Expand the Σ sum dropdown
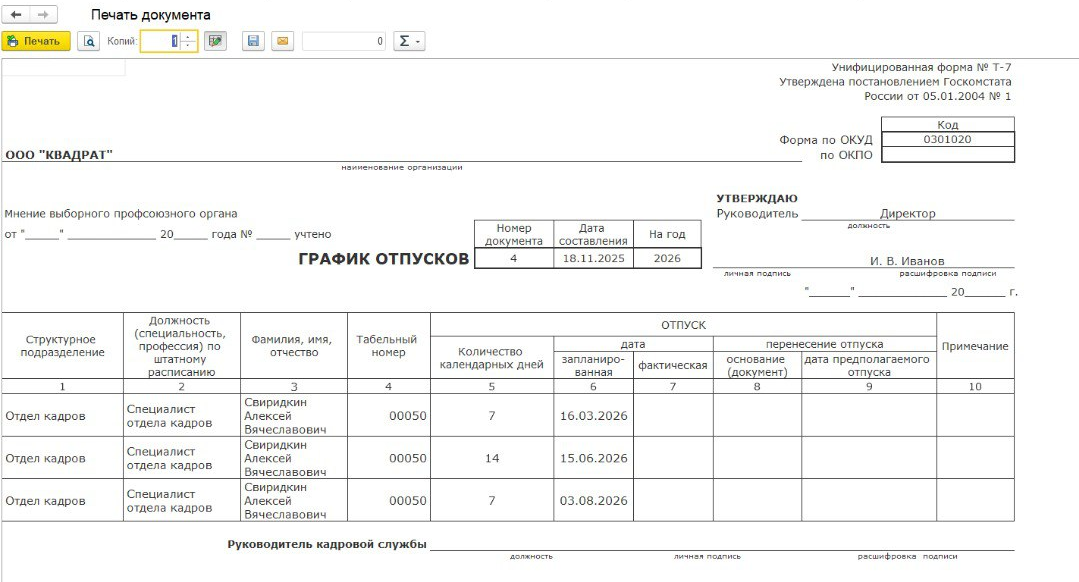1079x582 pixels. tap(410, 41)
